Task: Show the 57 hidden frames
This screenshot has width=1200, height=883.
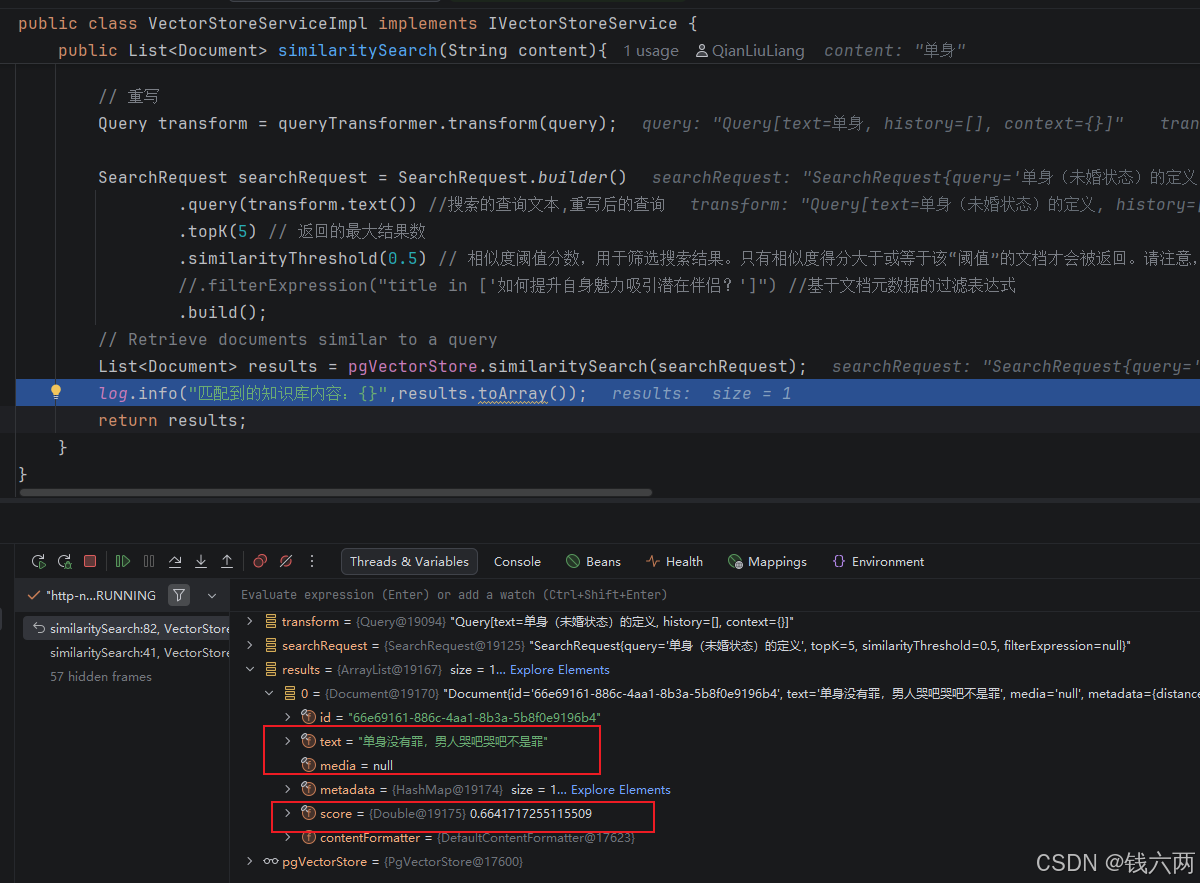Action: pos(101,677)
